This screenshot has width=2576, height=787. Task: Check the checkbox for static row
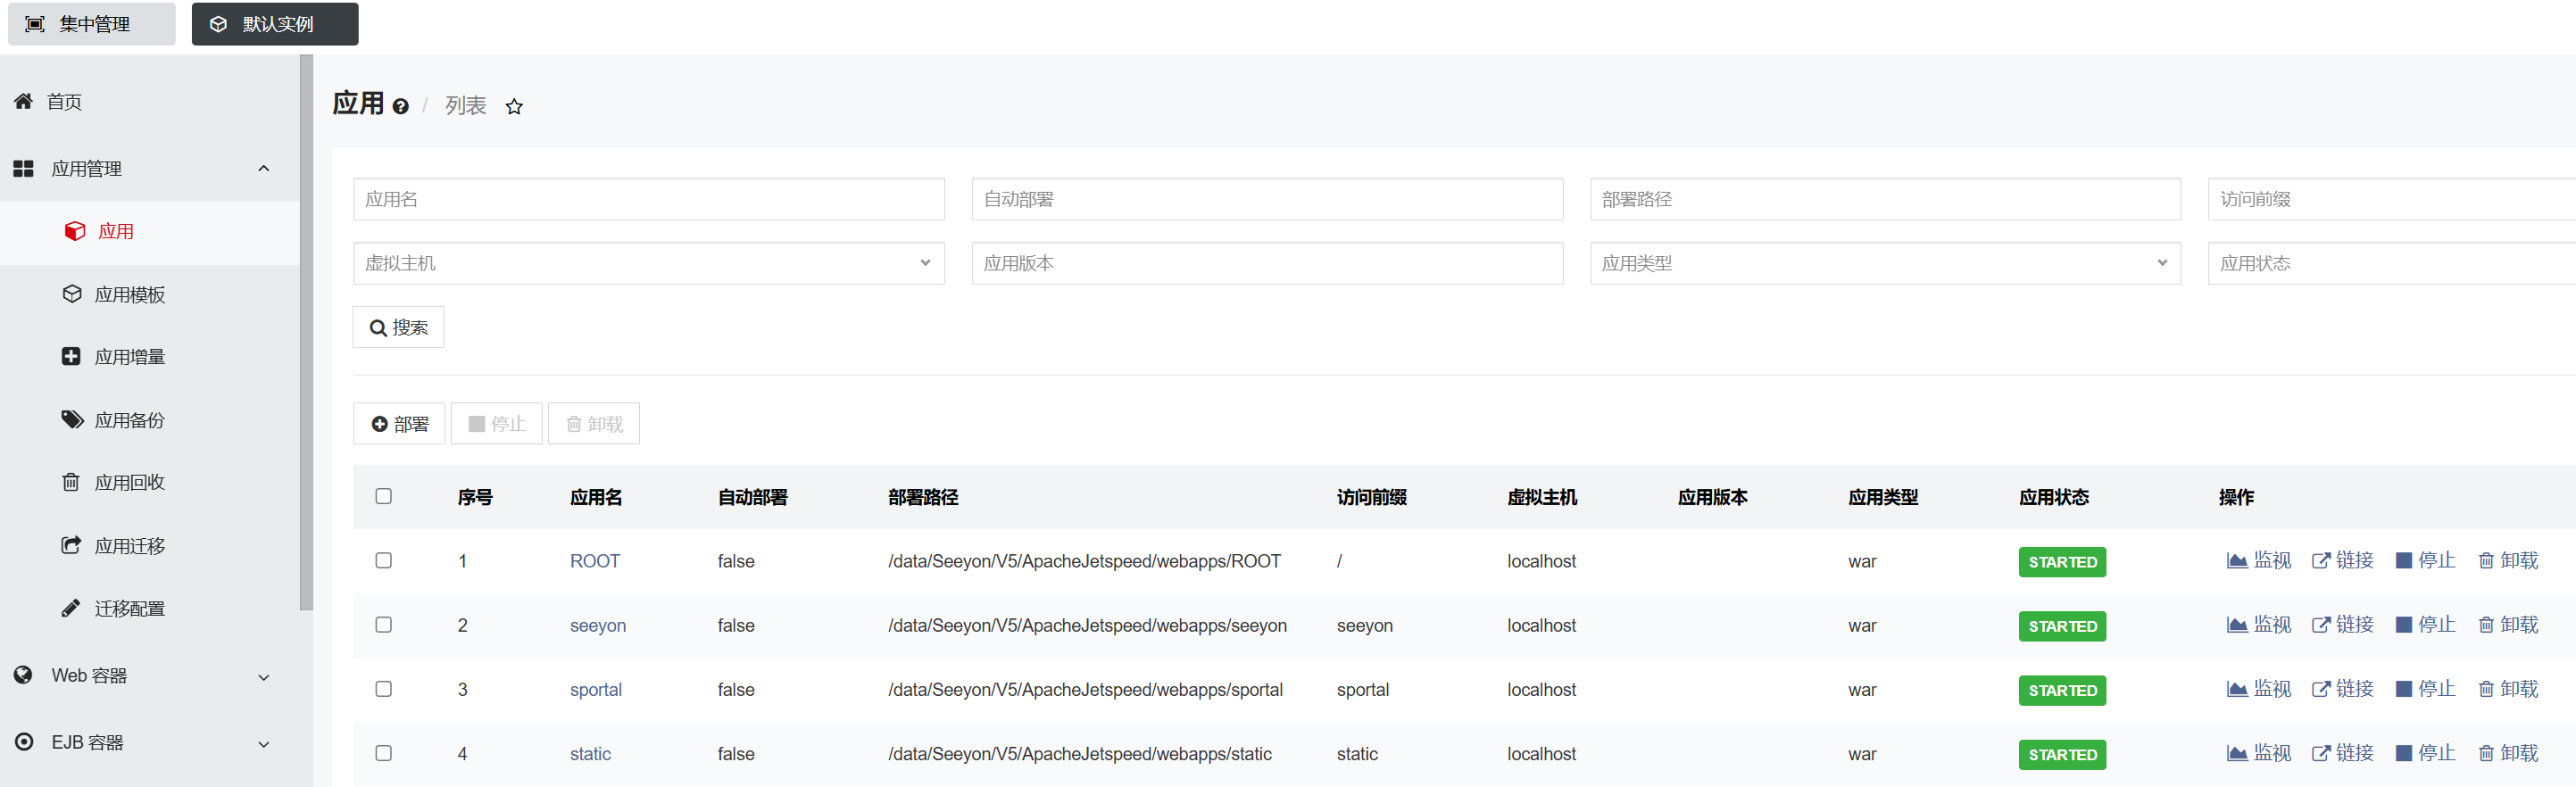pyautogui.click(x=383, y=752)
